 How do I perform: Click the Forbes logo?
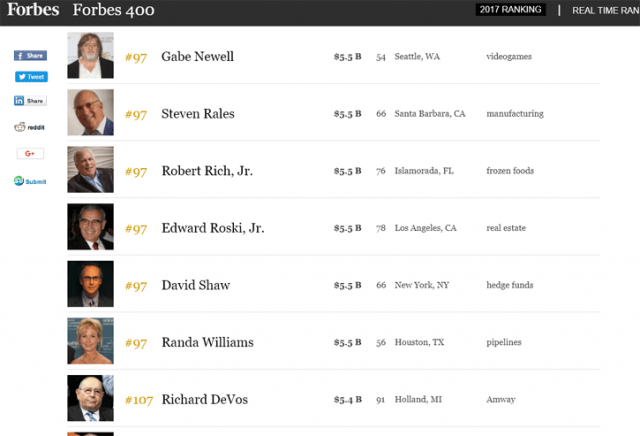32,11
